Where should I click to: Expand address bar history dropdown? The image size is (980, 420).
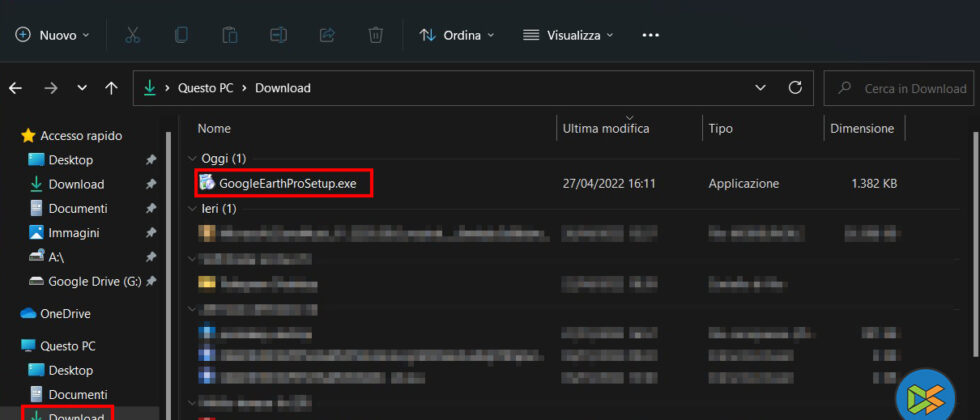pos(760,88)
